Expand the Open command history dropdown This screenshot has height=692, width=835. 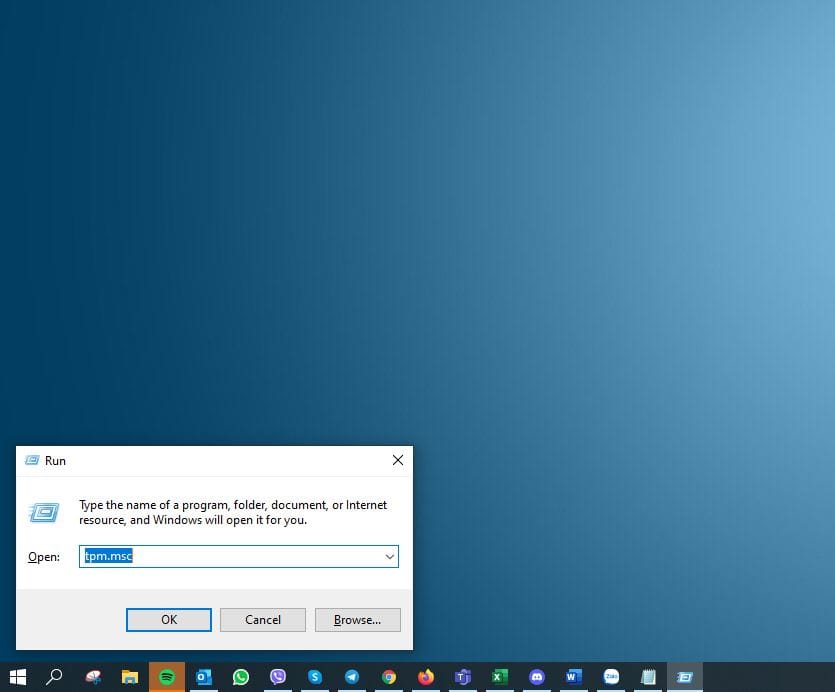click(389, 557)
